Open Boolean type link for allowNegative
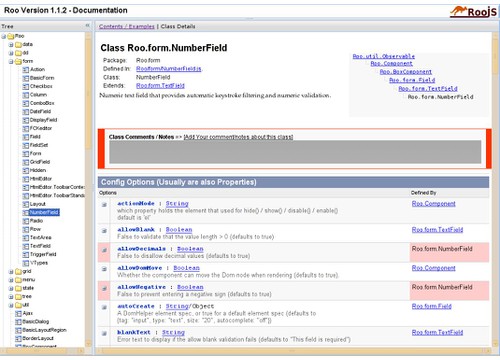Image resolution: width=500 pixels, height=360 pixels. [190, 287]
